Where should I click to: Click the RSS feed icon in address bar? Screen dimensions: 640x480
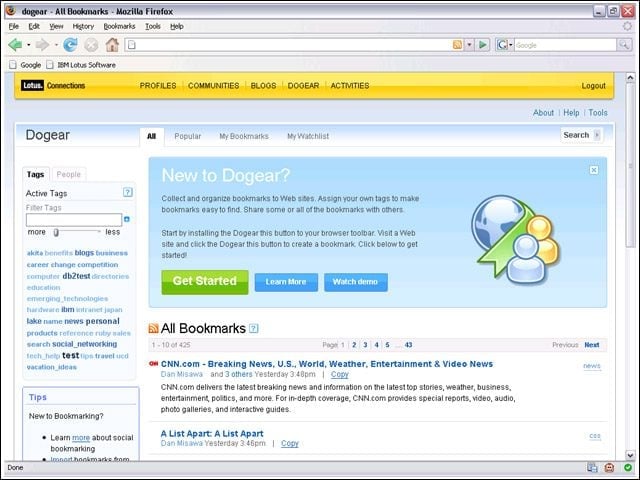pyautogui.click(x=458, y=44)
